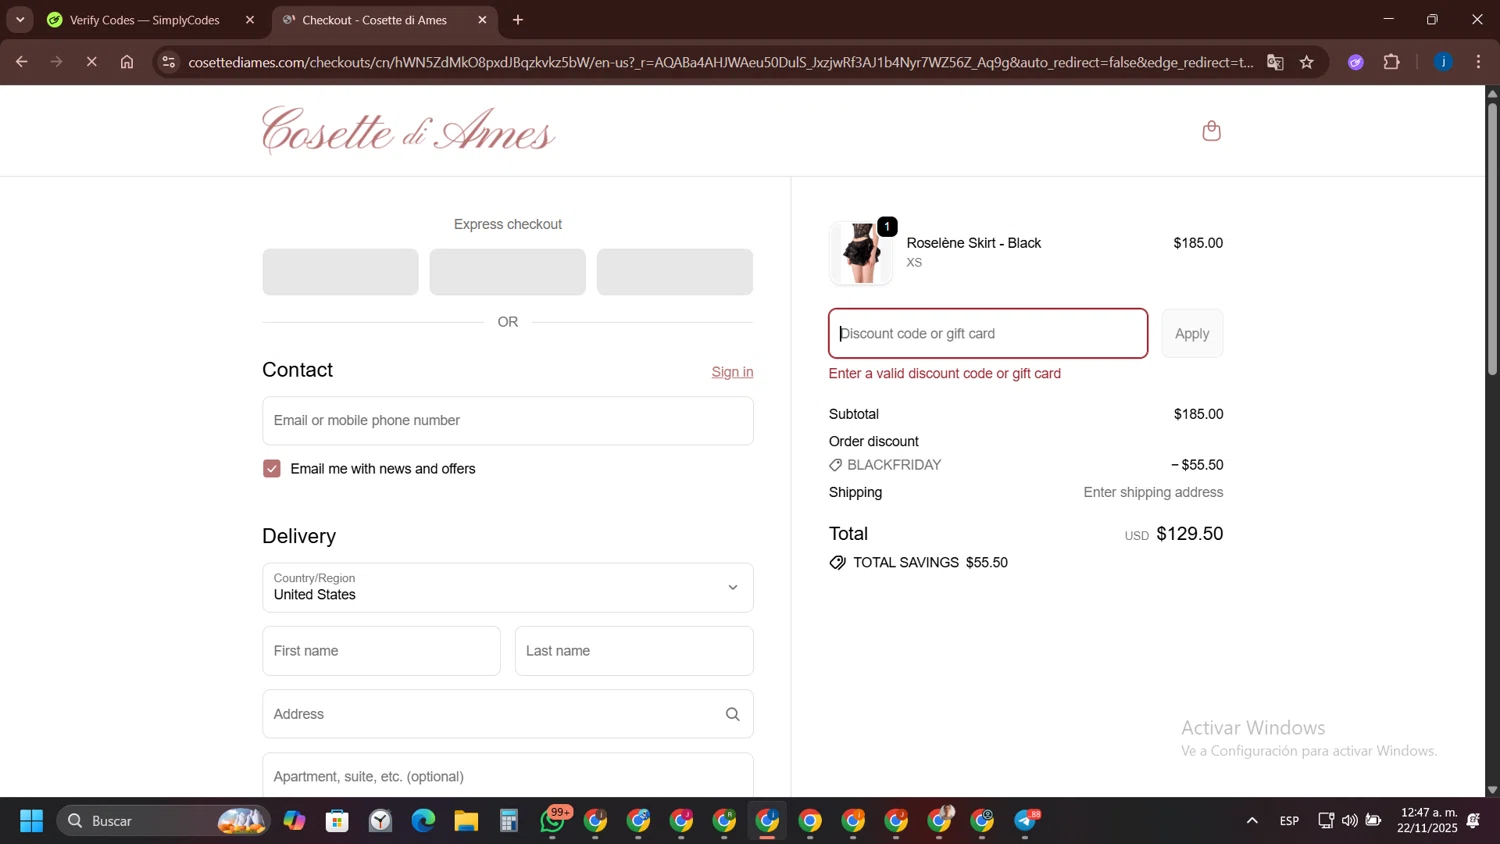Open a new browser tab
The width and height of the screenshot is (1500, 844).
[518, 20]
